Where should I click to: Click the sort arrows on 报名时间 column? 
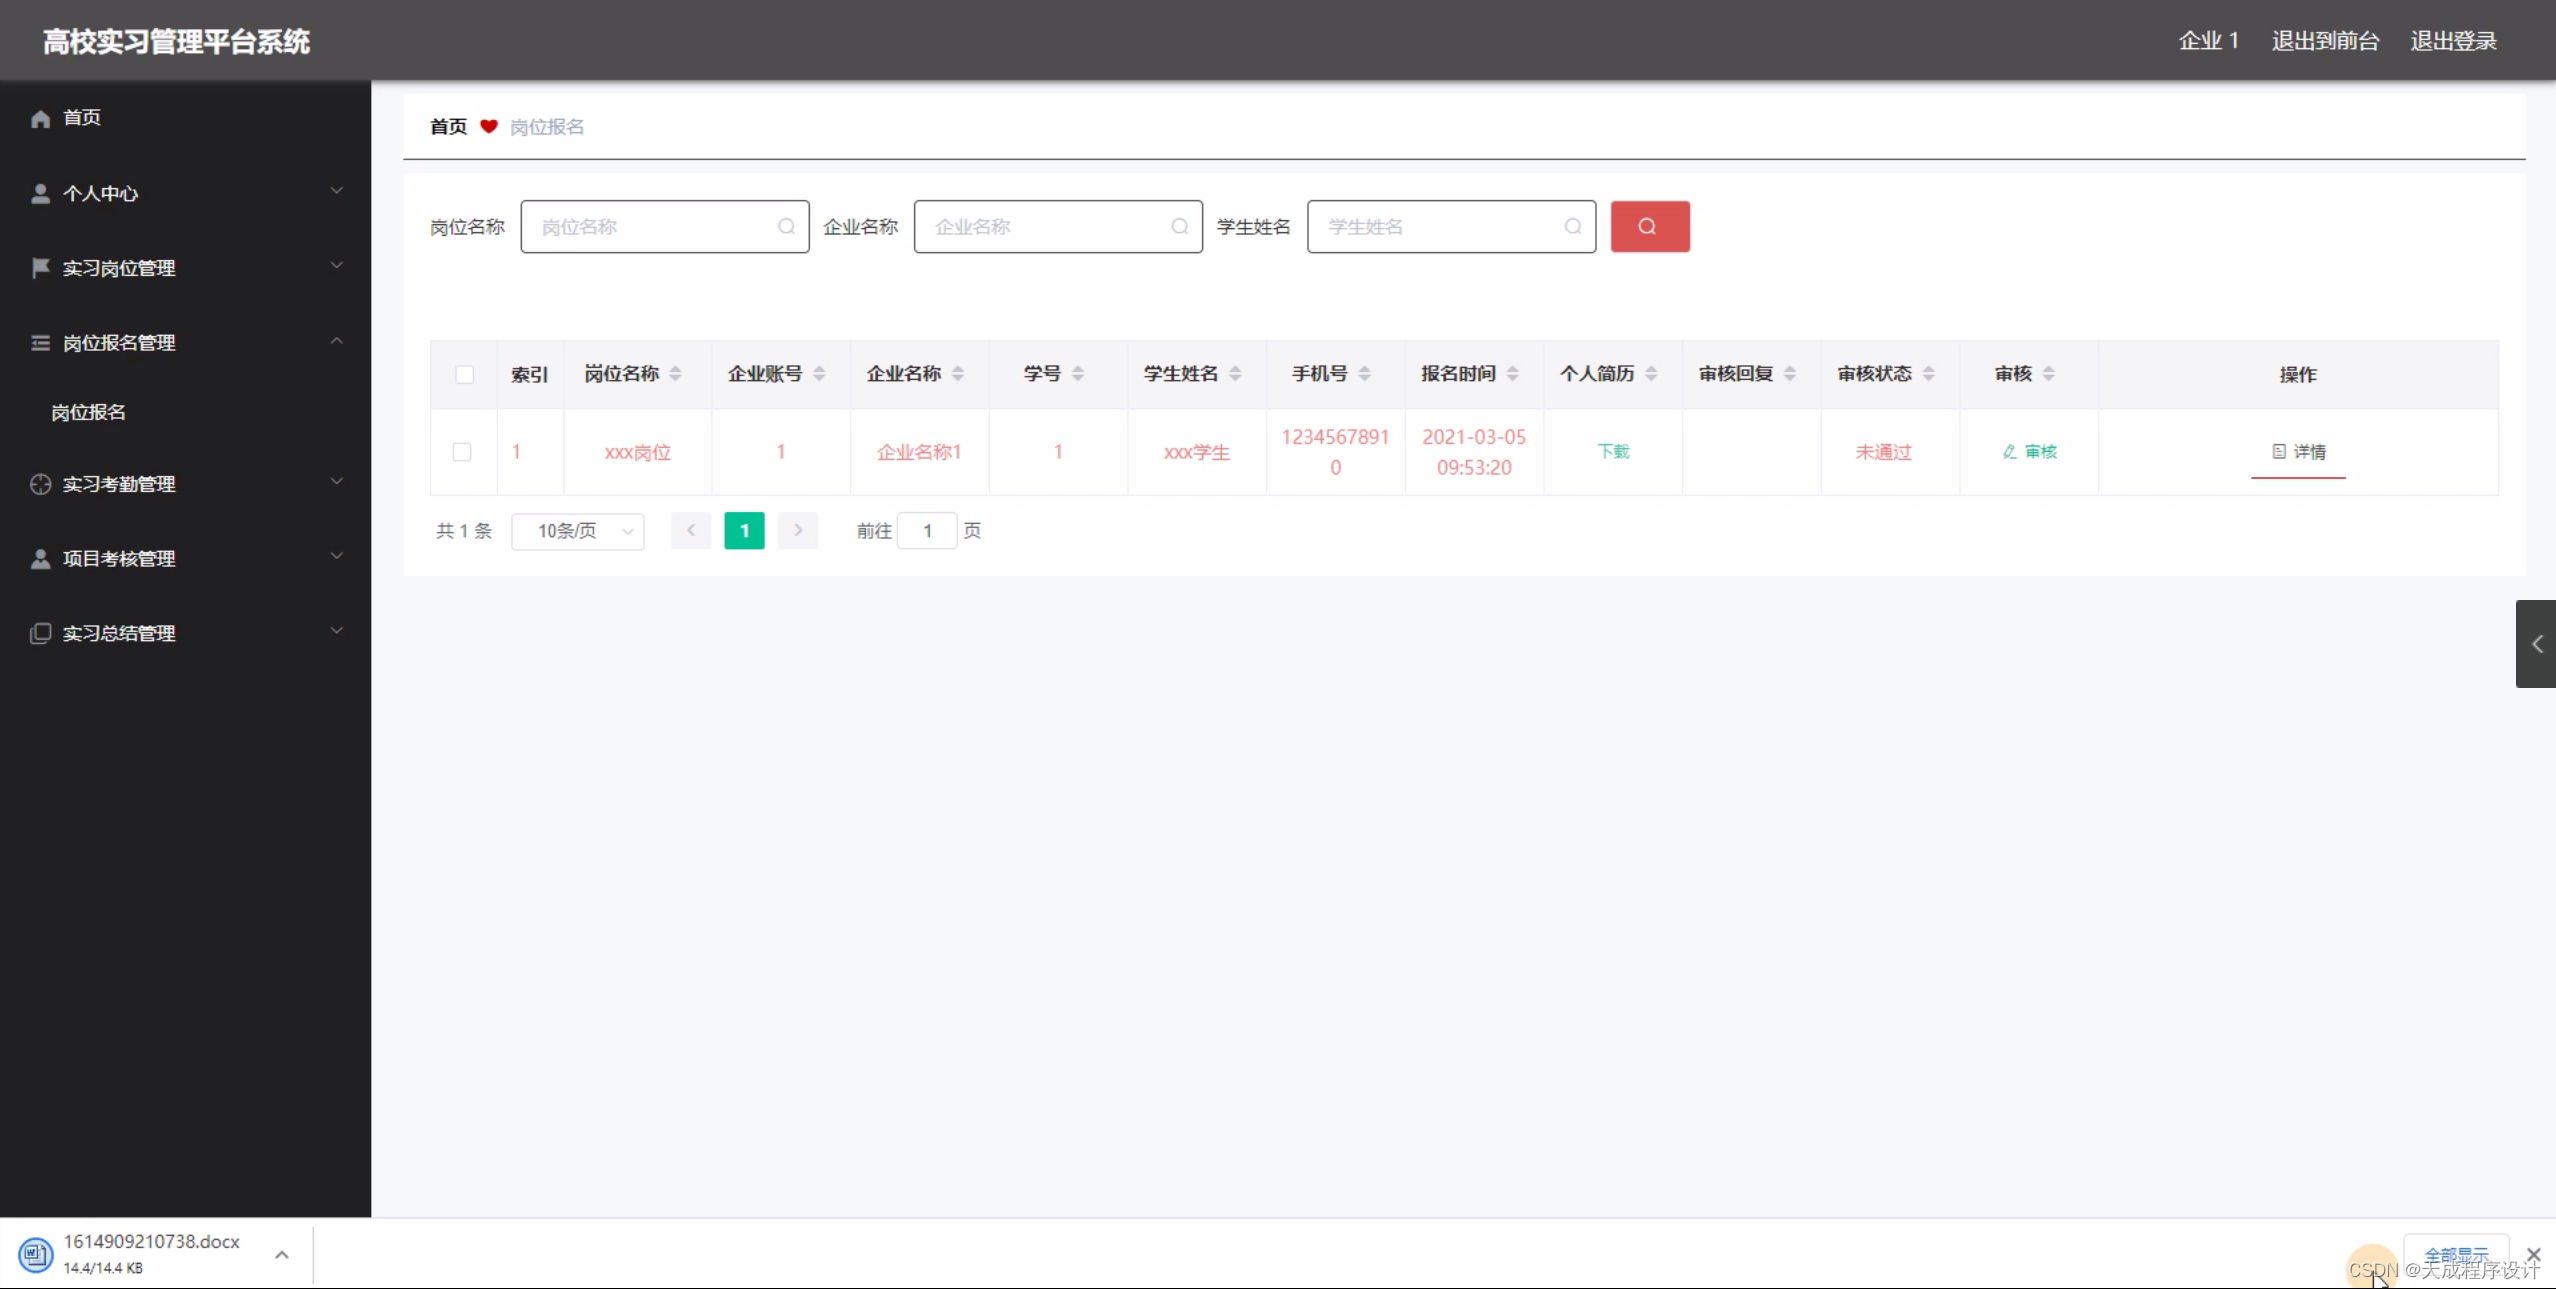tap(1513, 374)
